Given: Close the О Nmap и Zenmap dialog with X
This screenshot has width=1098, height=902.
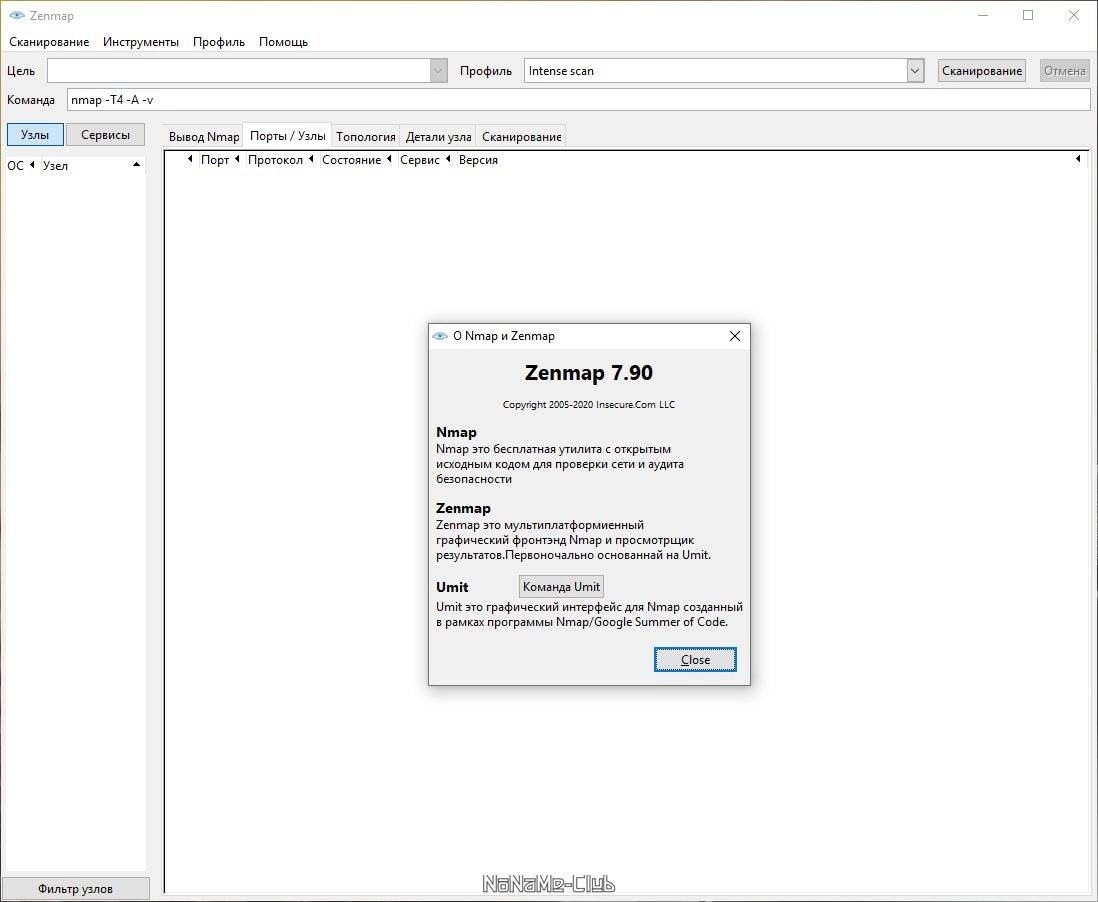Looking at the screenshot, I should coord(735,336).
